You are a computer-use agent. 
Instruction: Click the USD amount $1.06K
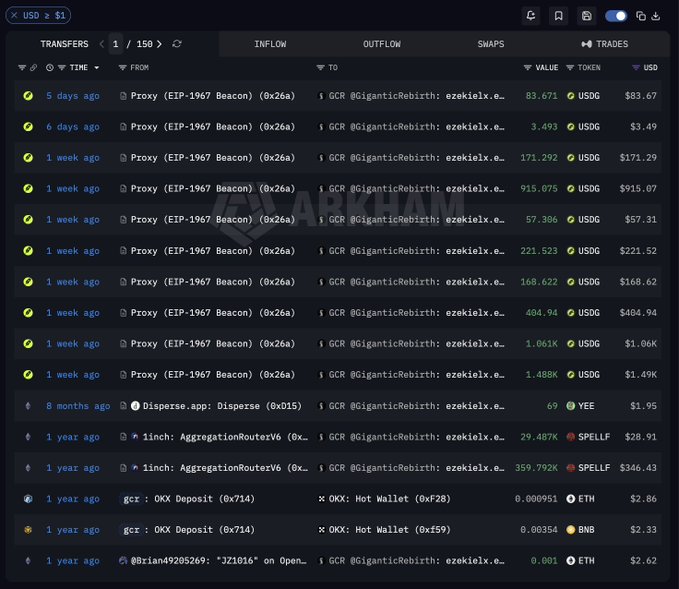(x=640, y=344)
